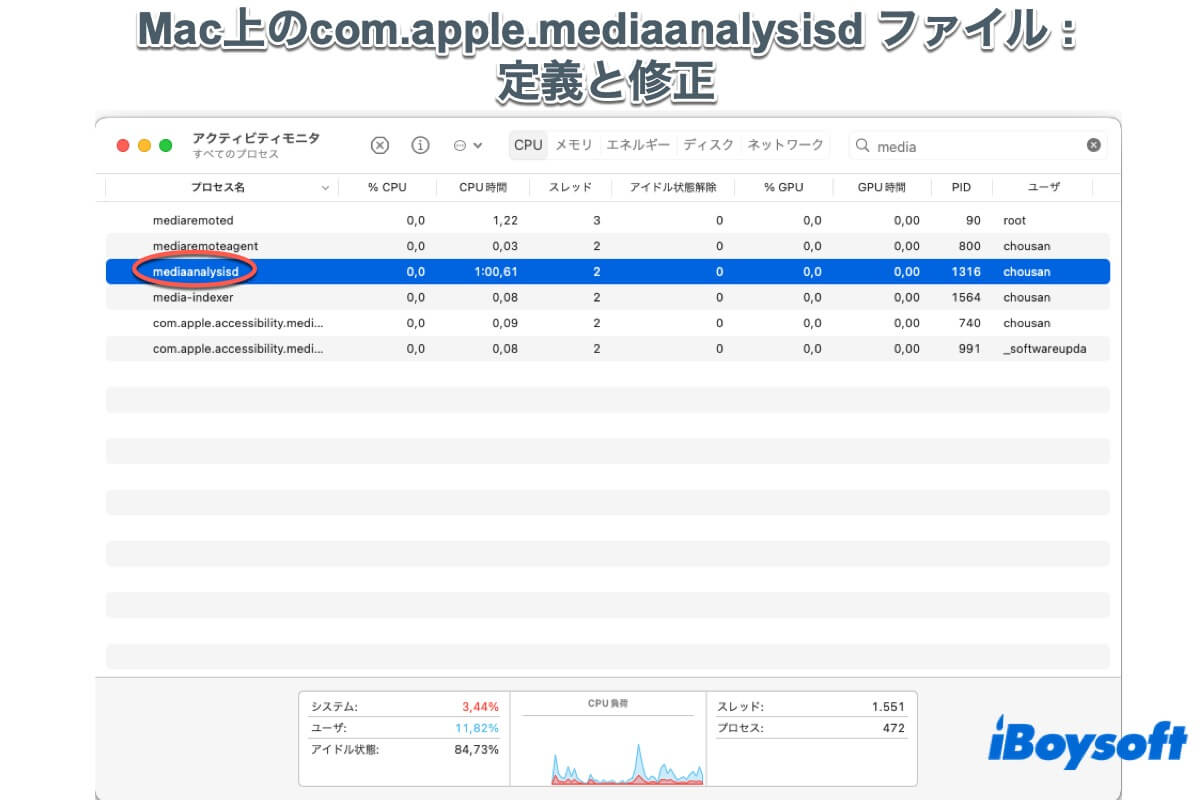This screenshot has height=800, width=1200.
Task: Click the アイドル状態 percentage 84,73%
Action: point(476,749)
